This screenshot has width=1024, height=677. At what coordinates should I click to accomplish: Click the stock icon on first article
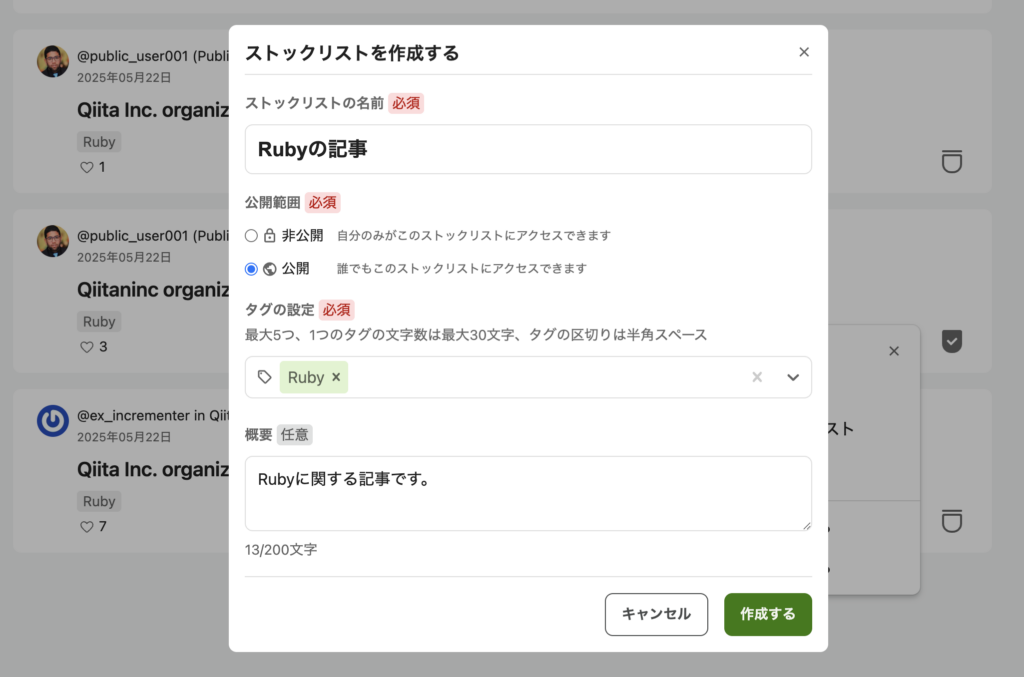click(x=952, y=161)
